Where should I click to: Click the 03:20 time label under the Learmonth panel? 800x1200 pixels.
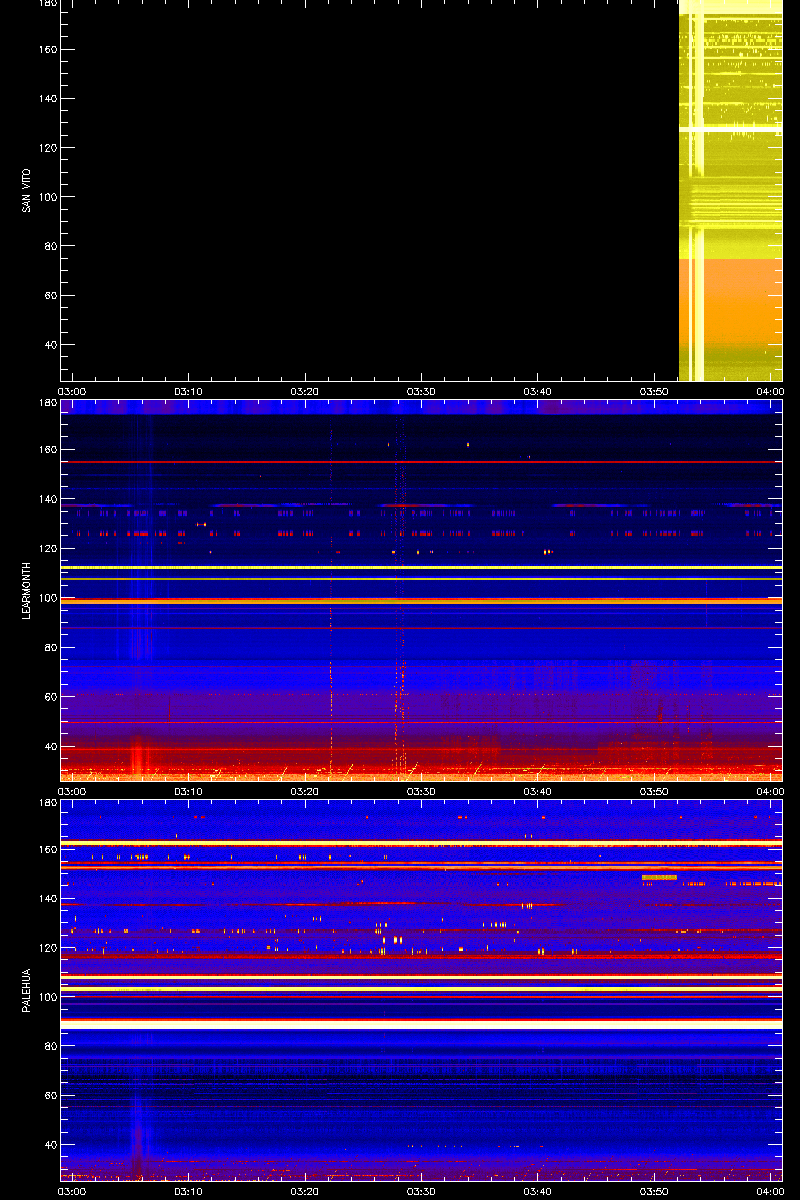click(305, 791)
